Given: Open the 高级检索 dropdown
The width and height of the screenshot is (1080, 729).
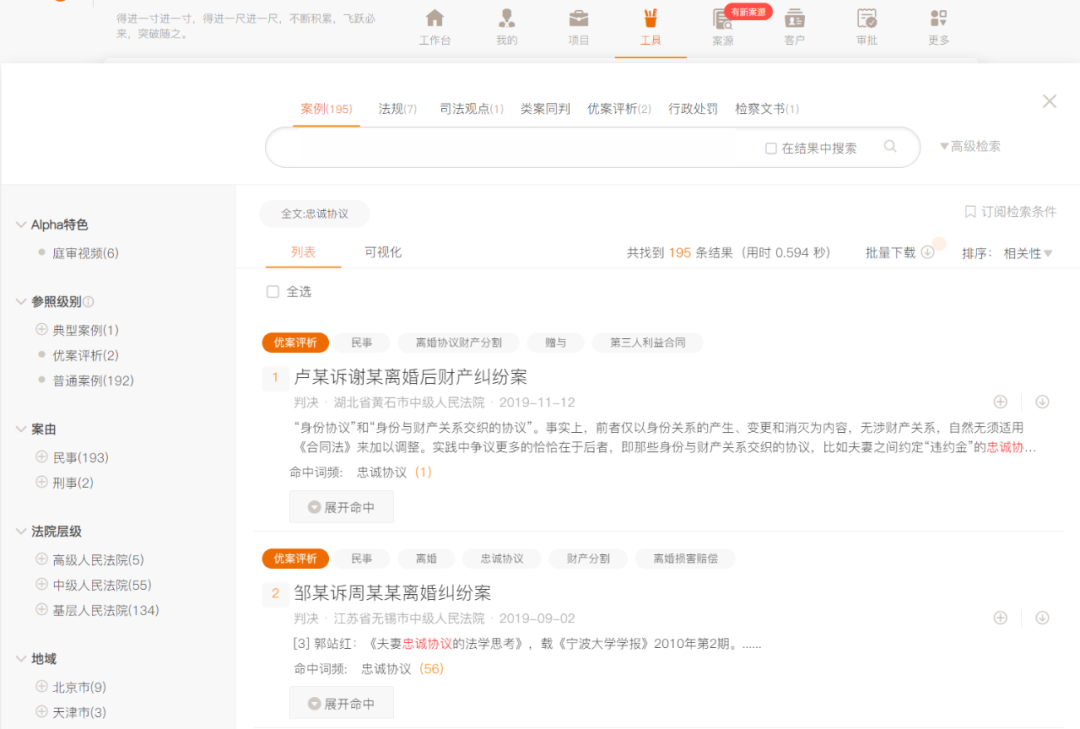Looking at the screenshot, I should [x=970, y=146].
